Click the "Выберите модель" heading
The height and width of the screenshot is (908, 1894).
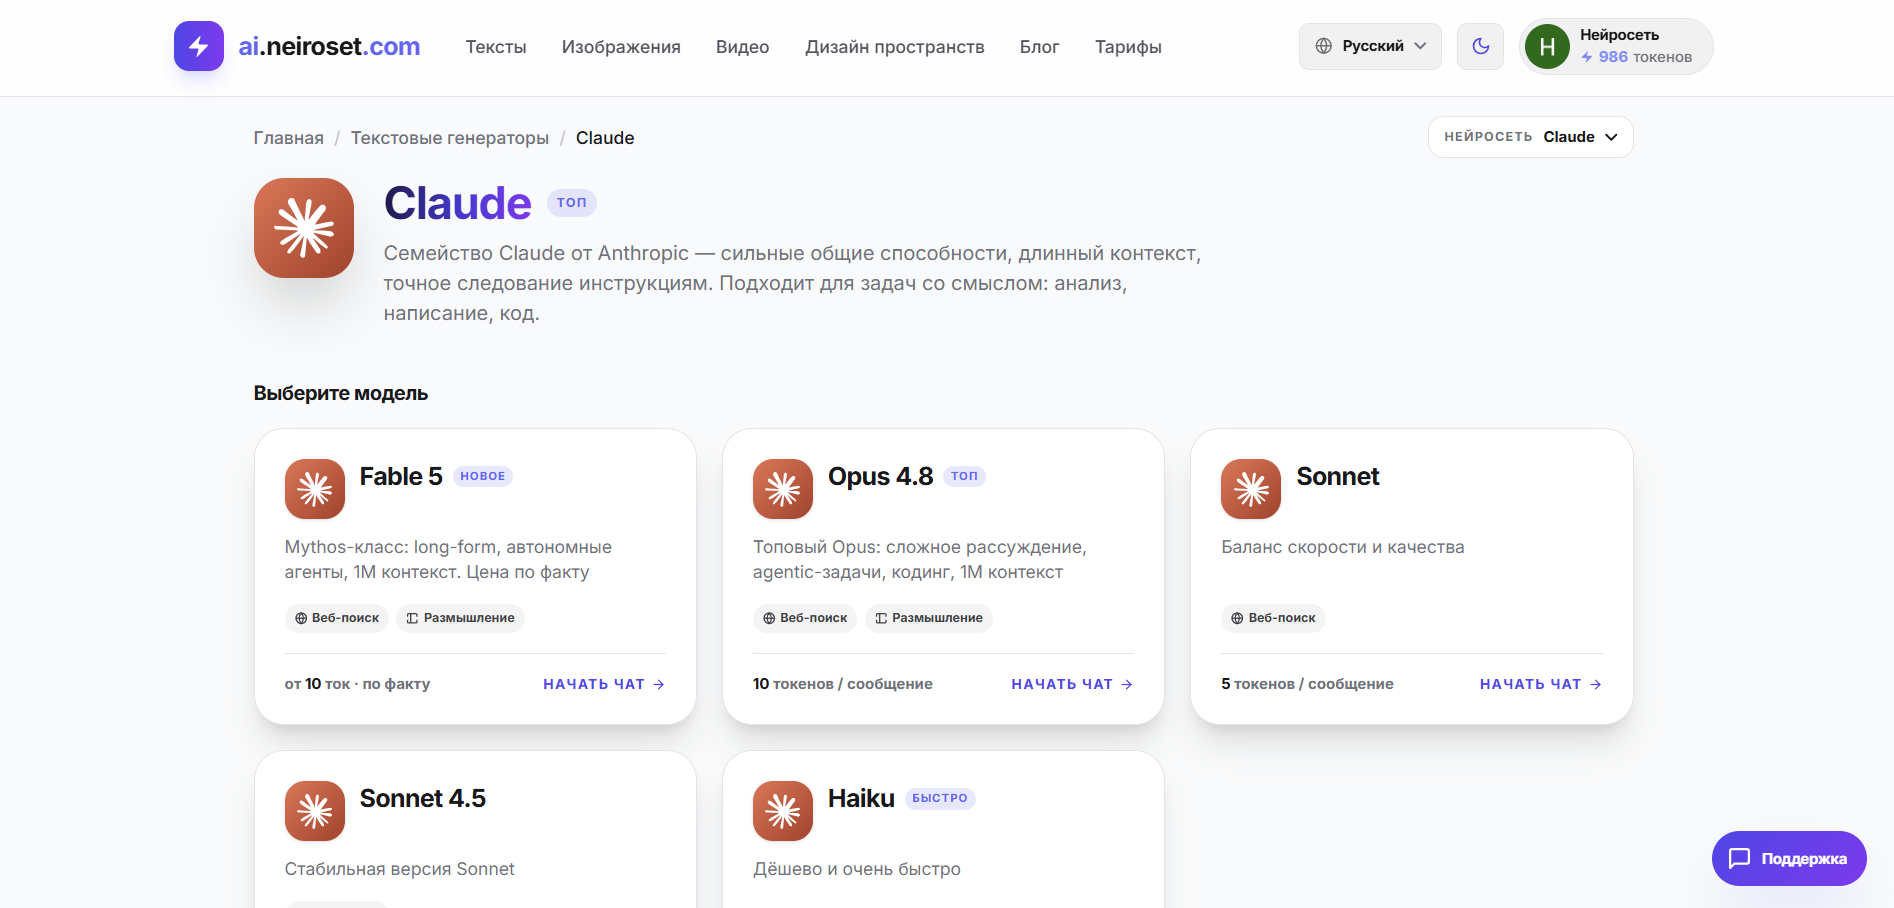click(341, 393)
